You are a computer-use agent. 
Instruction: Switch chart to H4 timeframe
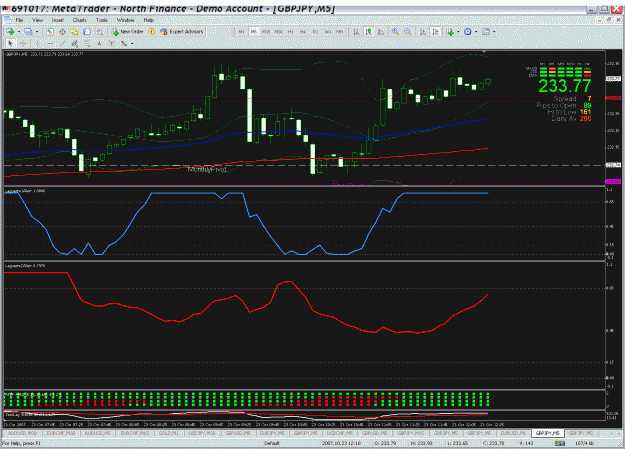tap(303, 32)
